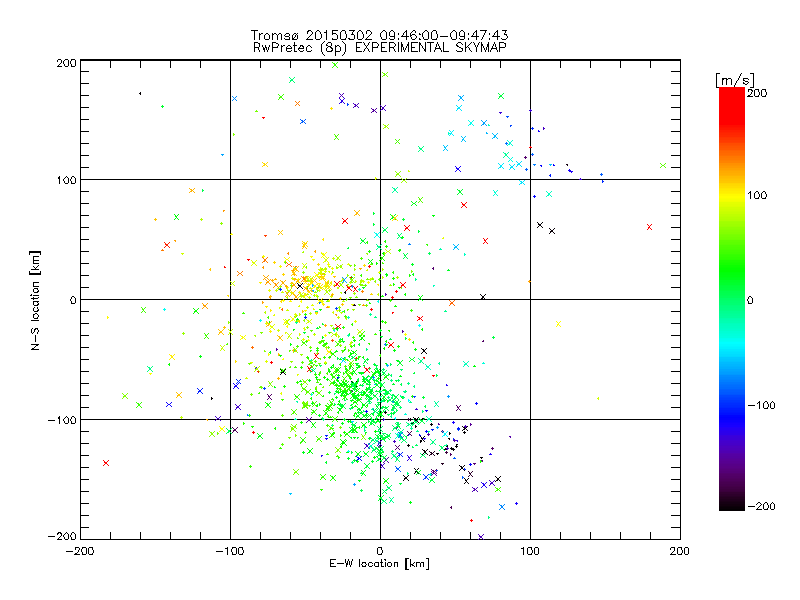Select the "RwPretec (8p) EXPERIMENTAL SKYMAP" subtitle
Screen dimensions: 800x600
tap(379, 48)
